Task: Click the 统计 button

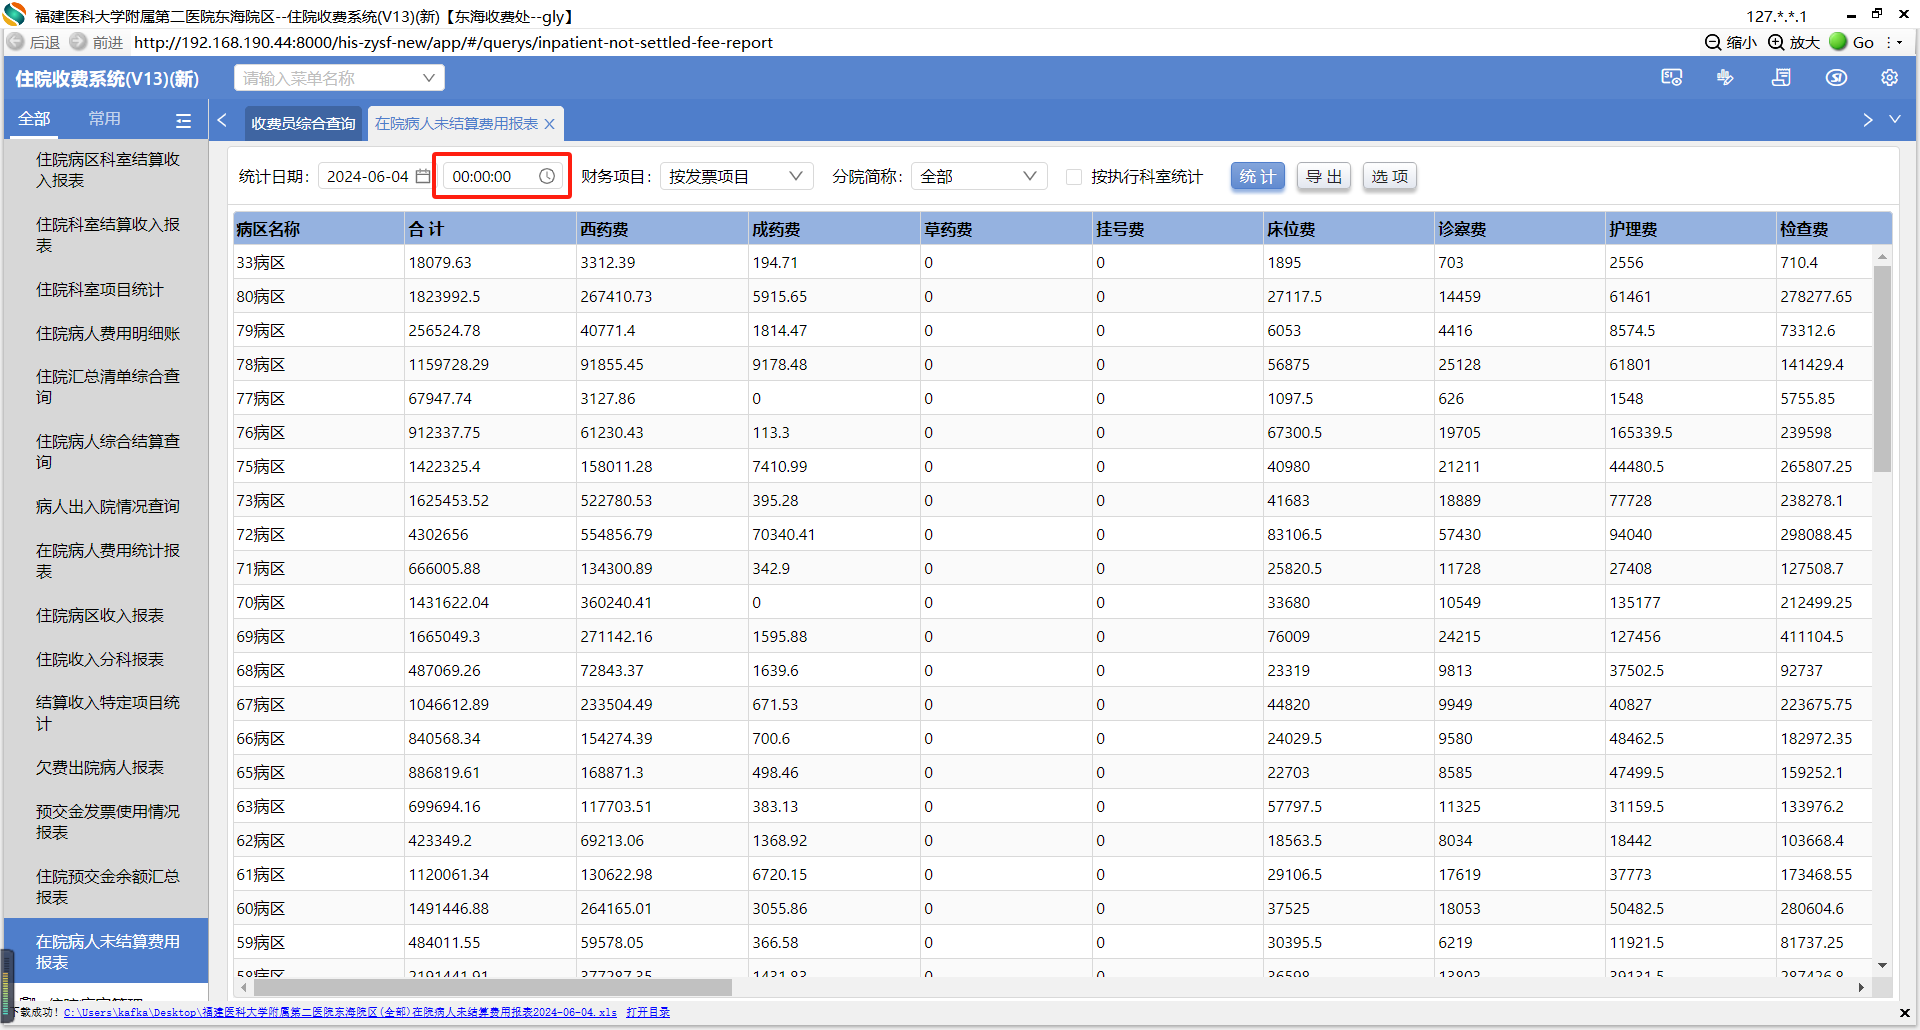Action: [x=1257, y=176]
